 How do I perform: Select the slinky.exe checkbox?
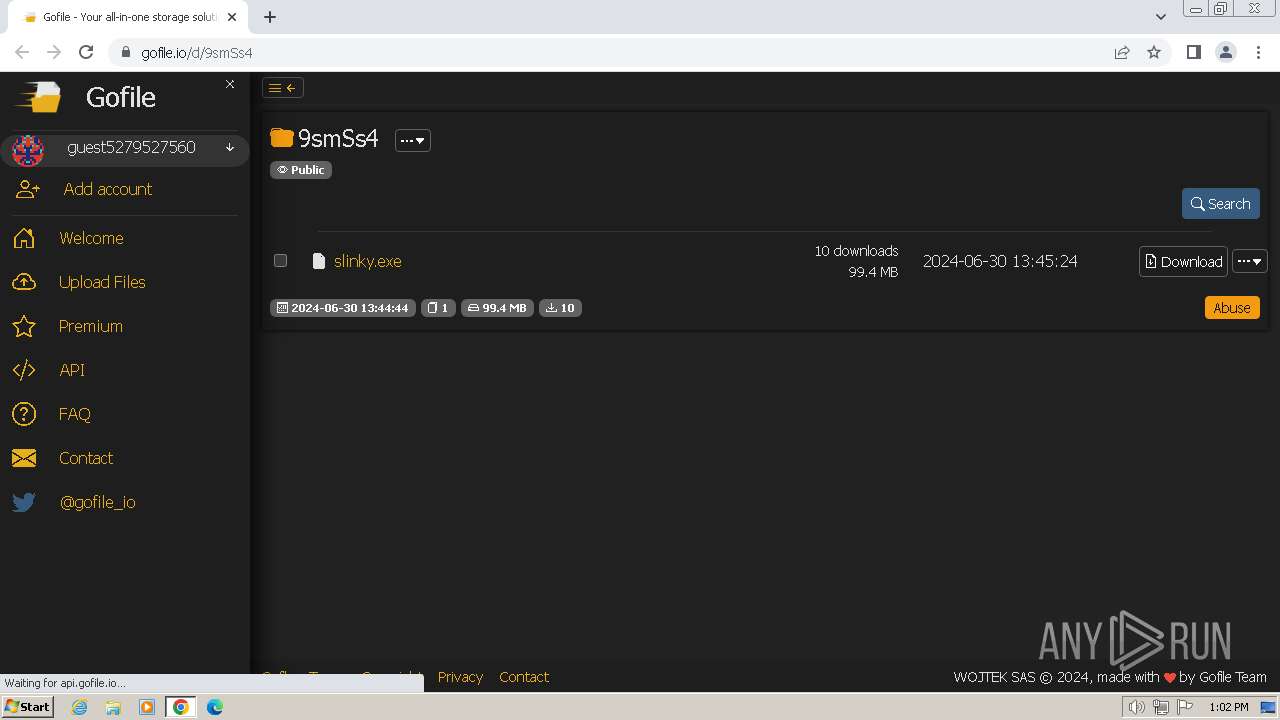281,261
